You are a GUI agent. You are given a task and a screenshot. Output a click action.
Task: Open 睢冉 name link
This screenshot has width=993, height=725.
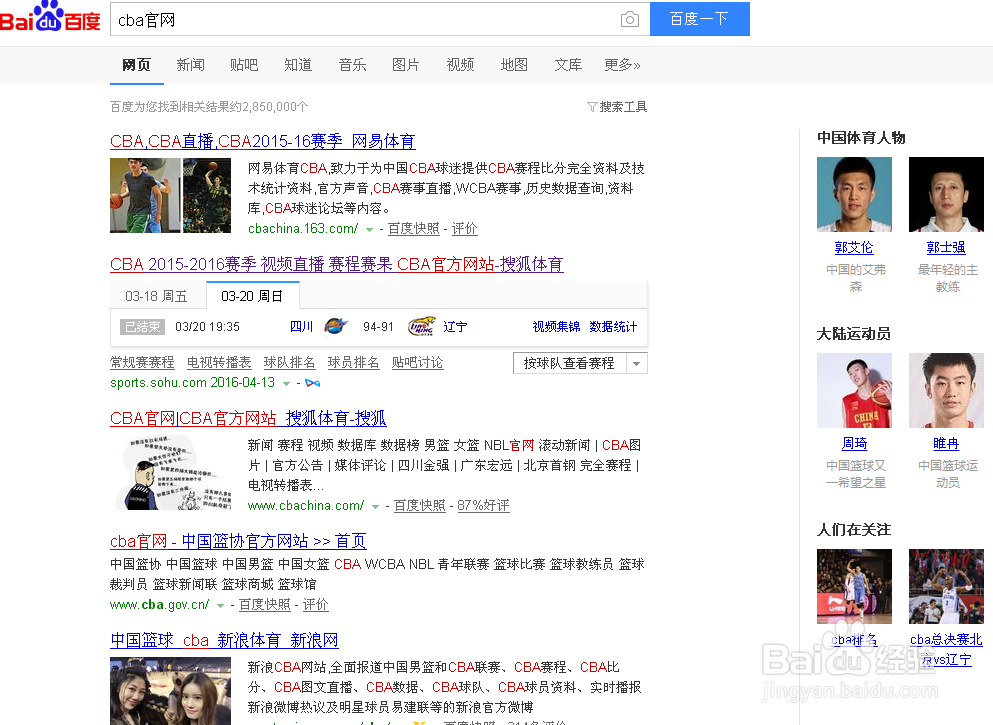[946, 444]
